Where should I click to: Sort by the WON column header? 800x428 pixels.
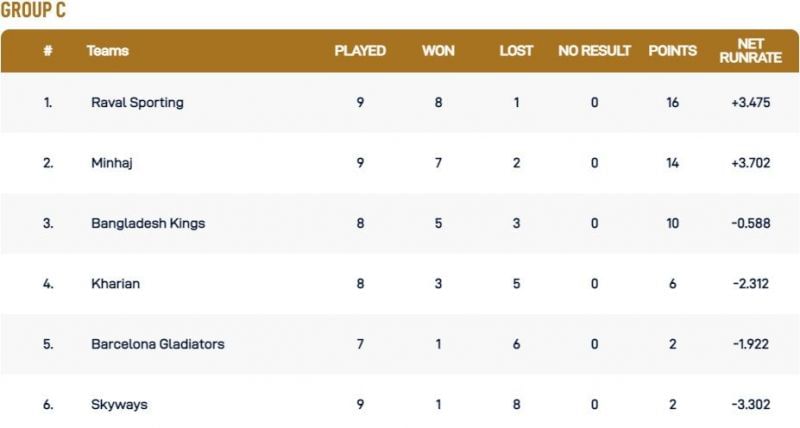click(438, 51)
